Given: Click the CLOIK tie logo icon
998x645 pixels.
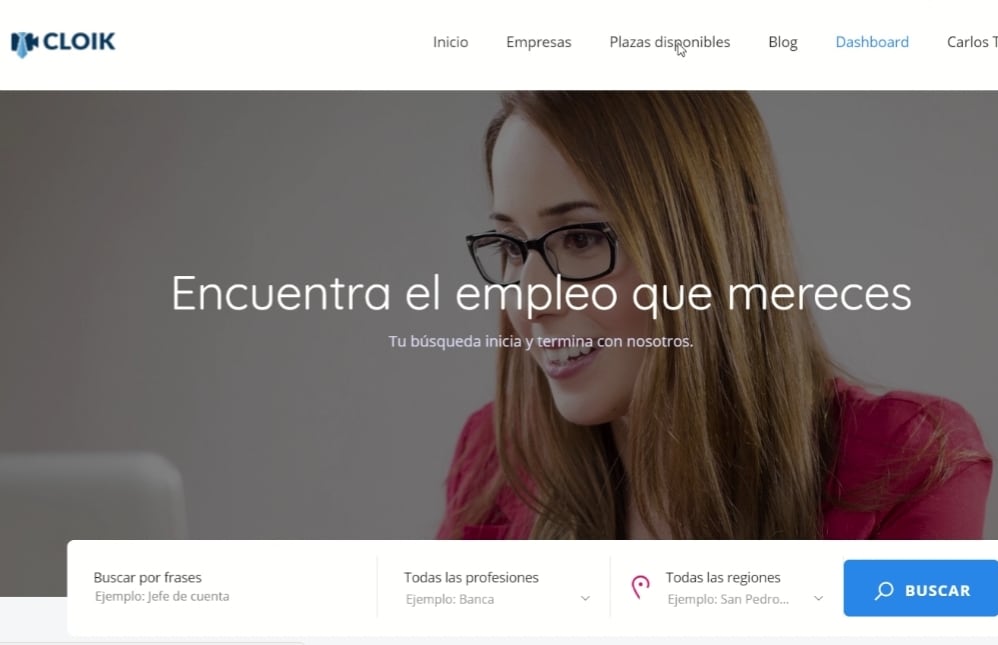Looking at the screenshot, I should [25, 44].
